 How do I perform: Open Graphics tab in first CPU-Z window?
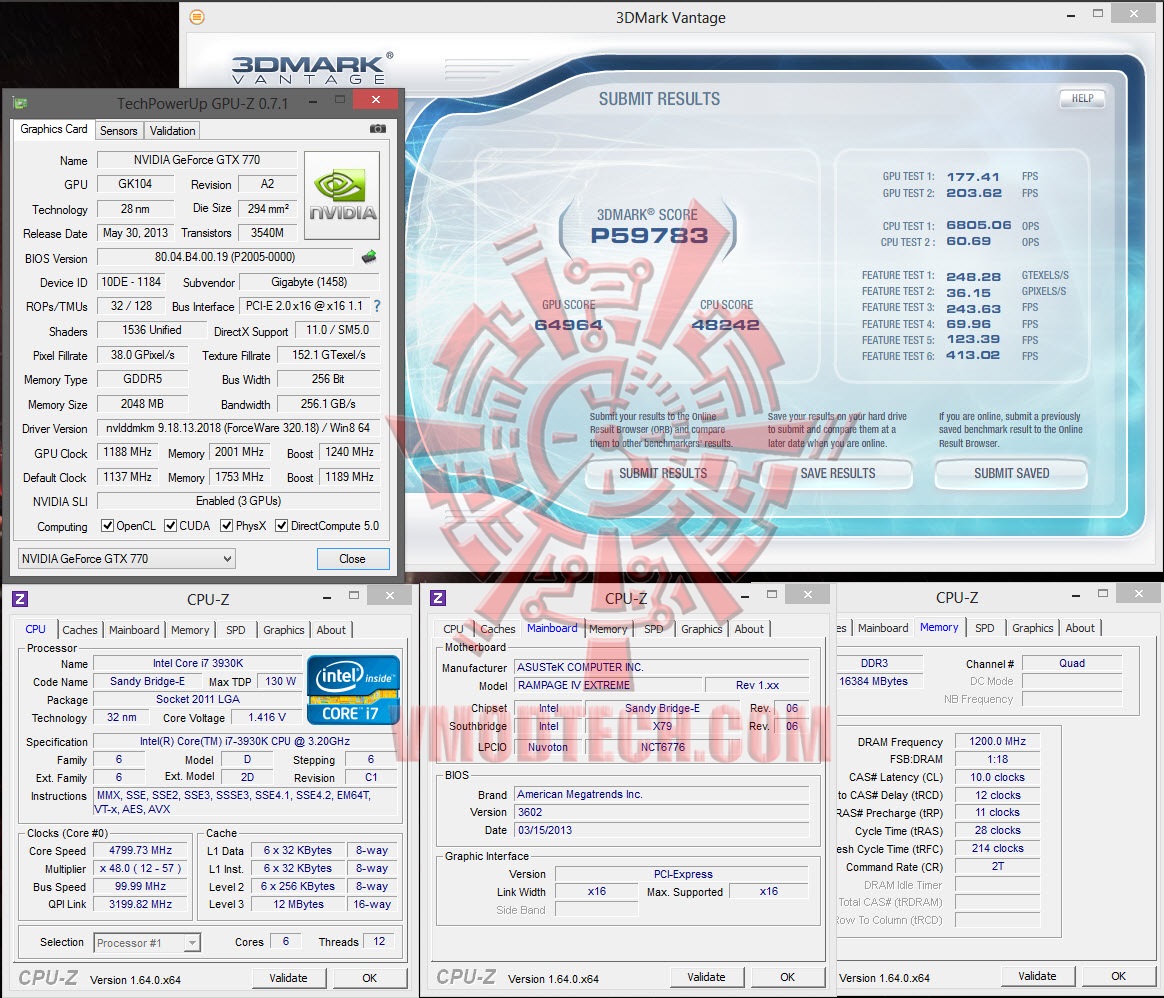(x=284, y=630)
